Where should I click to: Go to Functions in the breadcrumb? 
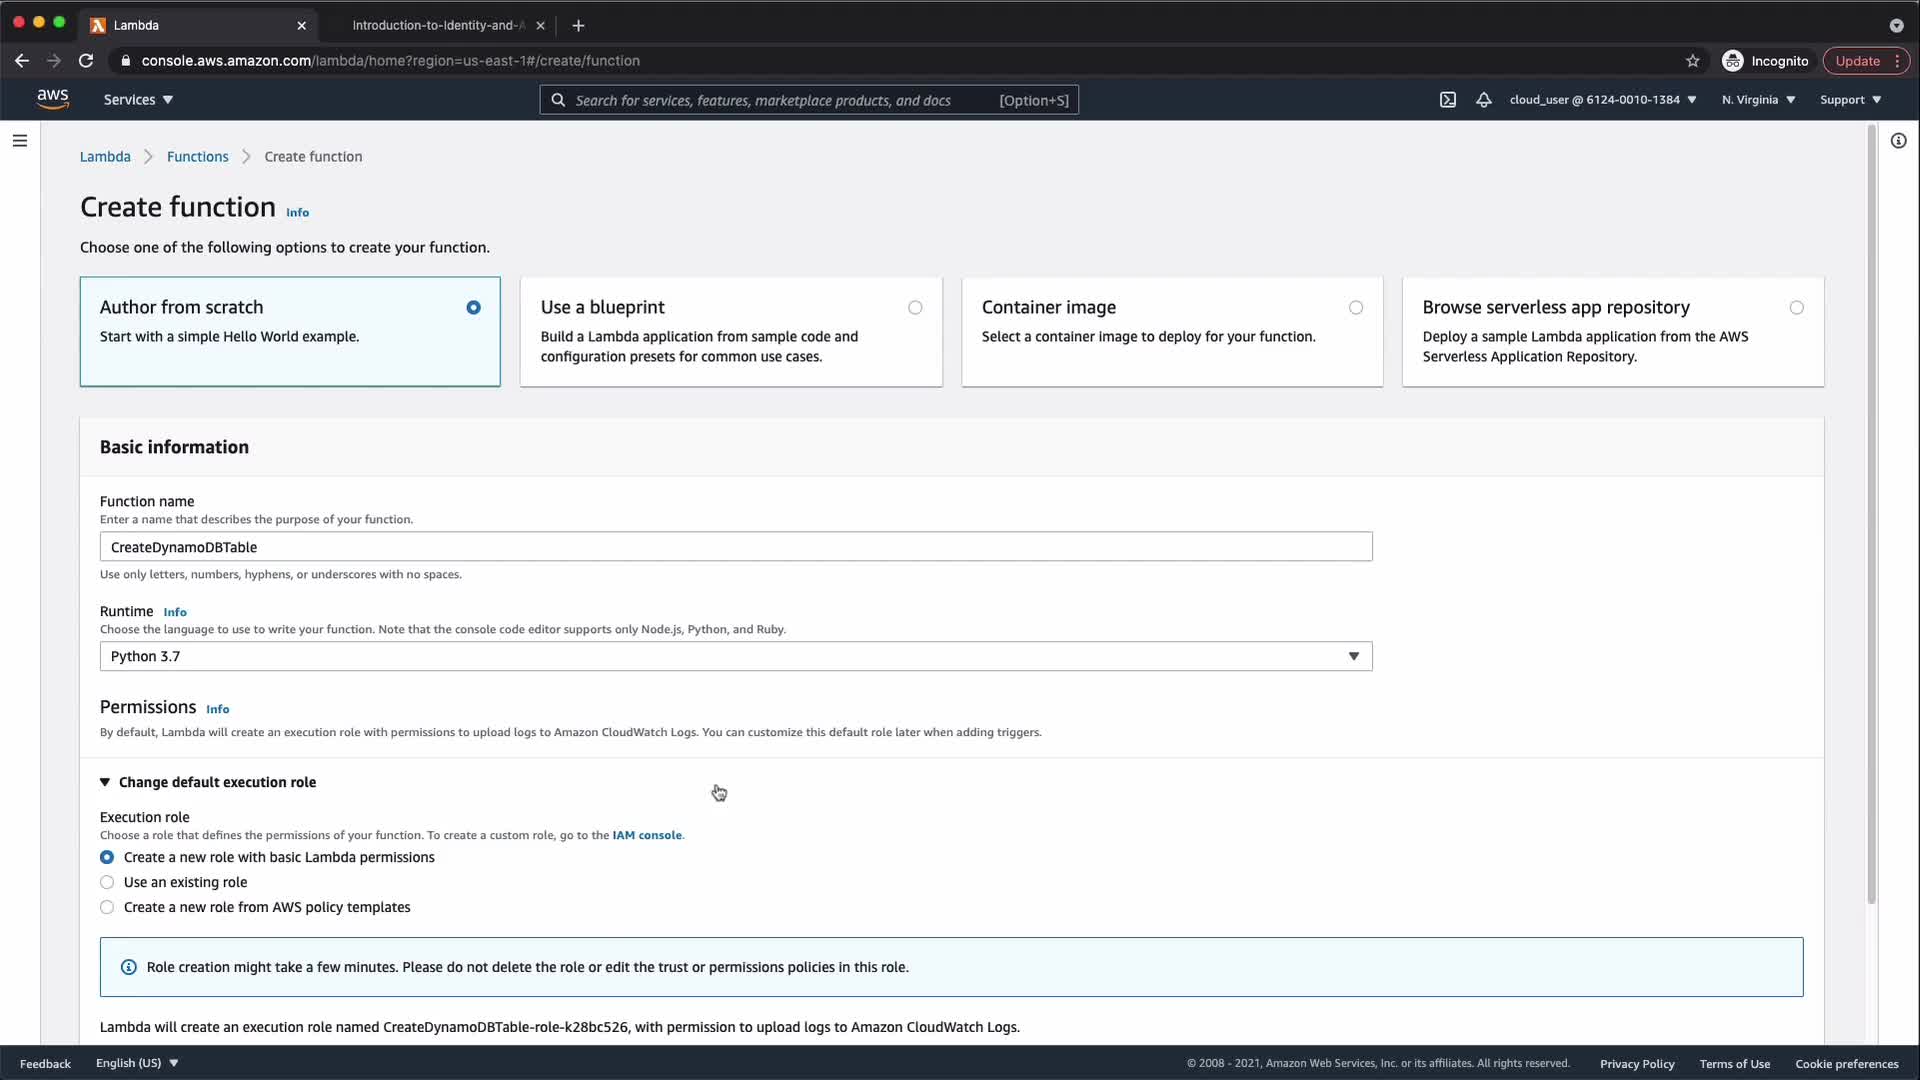[197, 157]
